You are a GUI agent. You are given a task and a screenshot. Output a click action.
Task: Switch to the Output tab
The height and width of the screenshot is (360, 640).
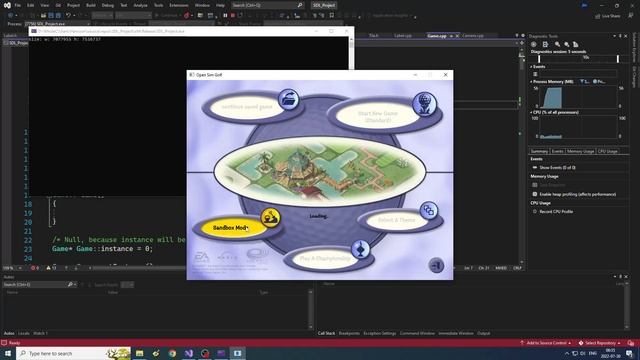pos(483,333)
